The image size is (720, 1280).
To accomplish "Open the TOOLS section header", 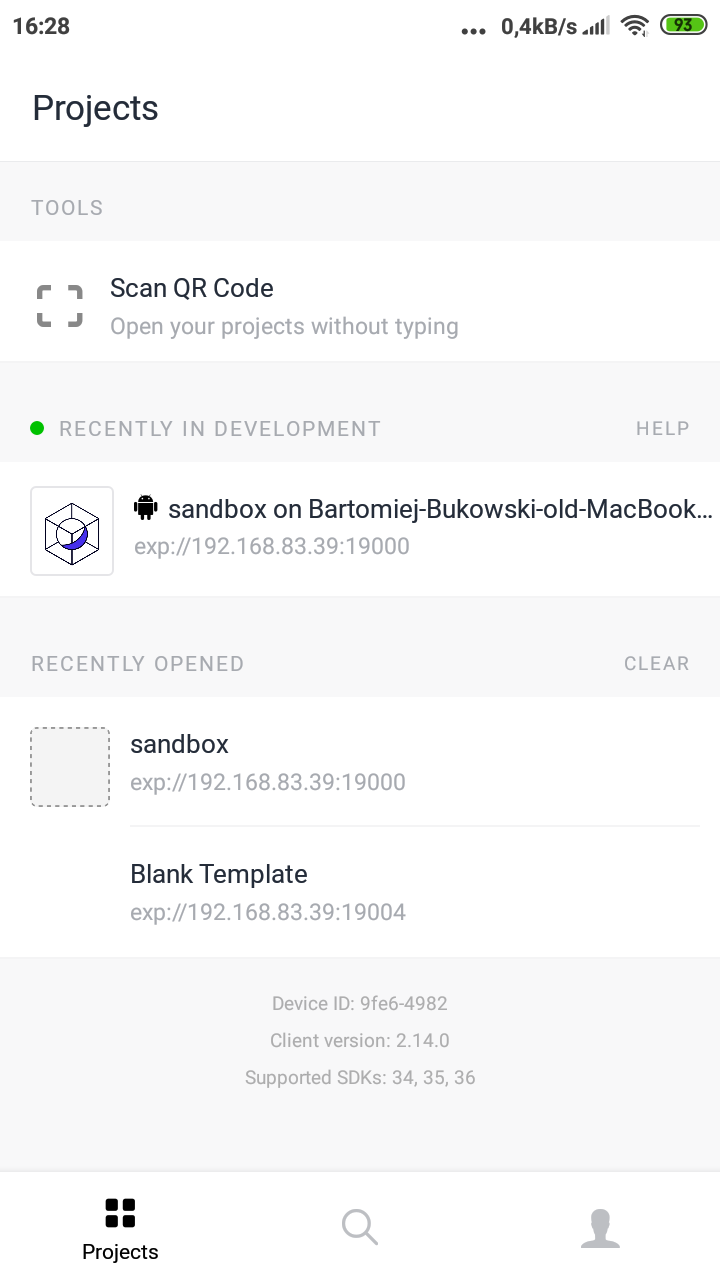I will pos(67,207).
